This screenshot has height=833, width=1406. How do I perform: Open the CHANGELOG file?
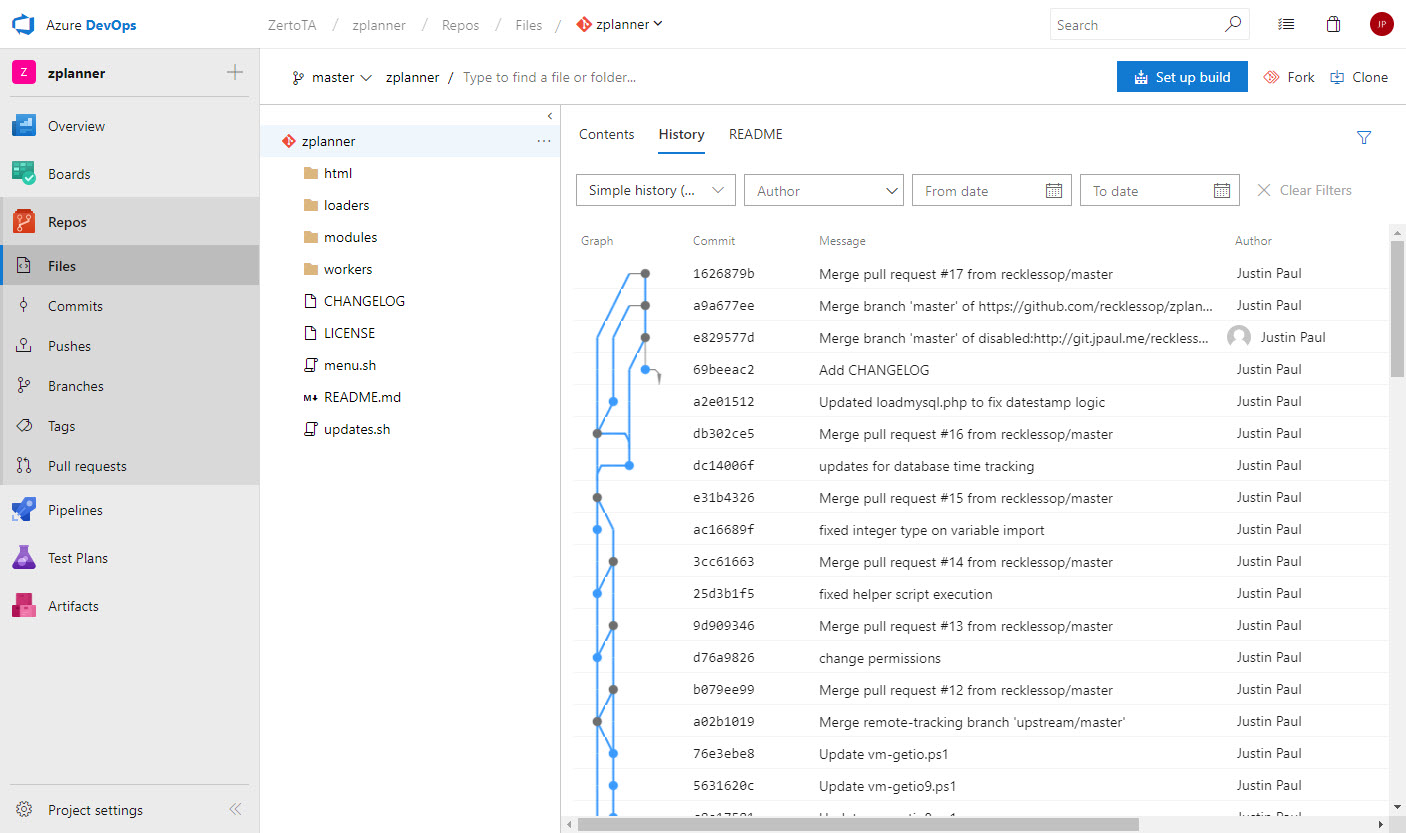pyautogui.click(x=364, y=301)
